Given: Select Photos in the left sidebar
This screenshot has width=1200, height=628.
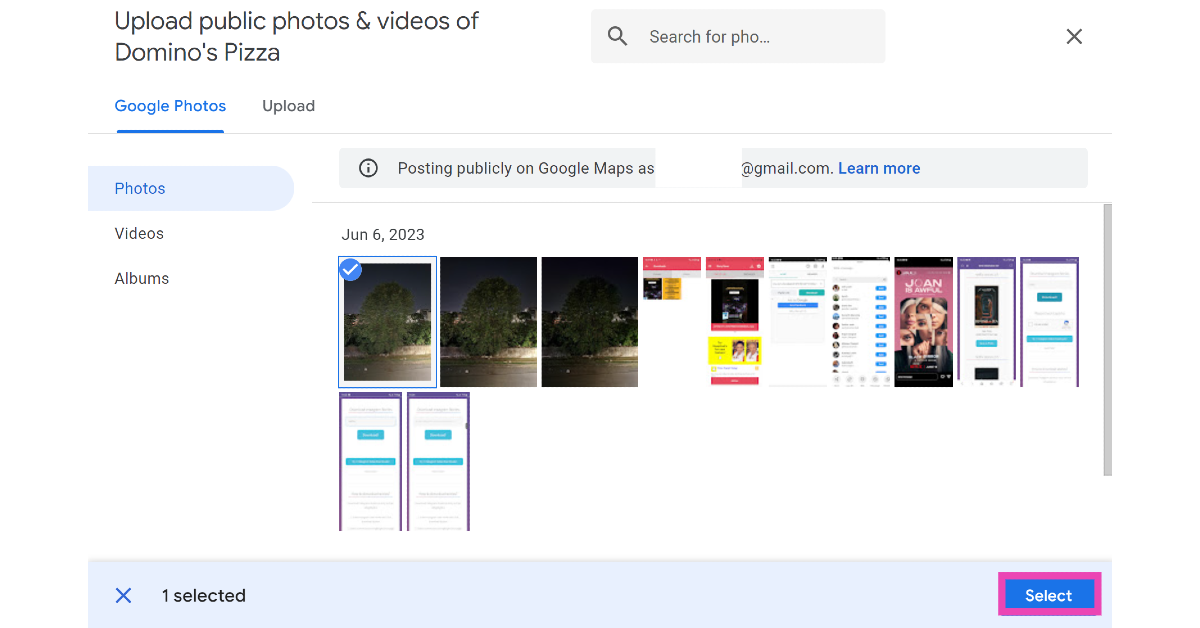Looking at the screenshot, I should click(x=140, y=189).
